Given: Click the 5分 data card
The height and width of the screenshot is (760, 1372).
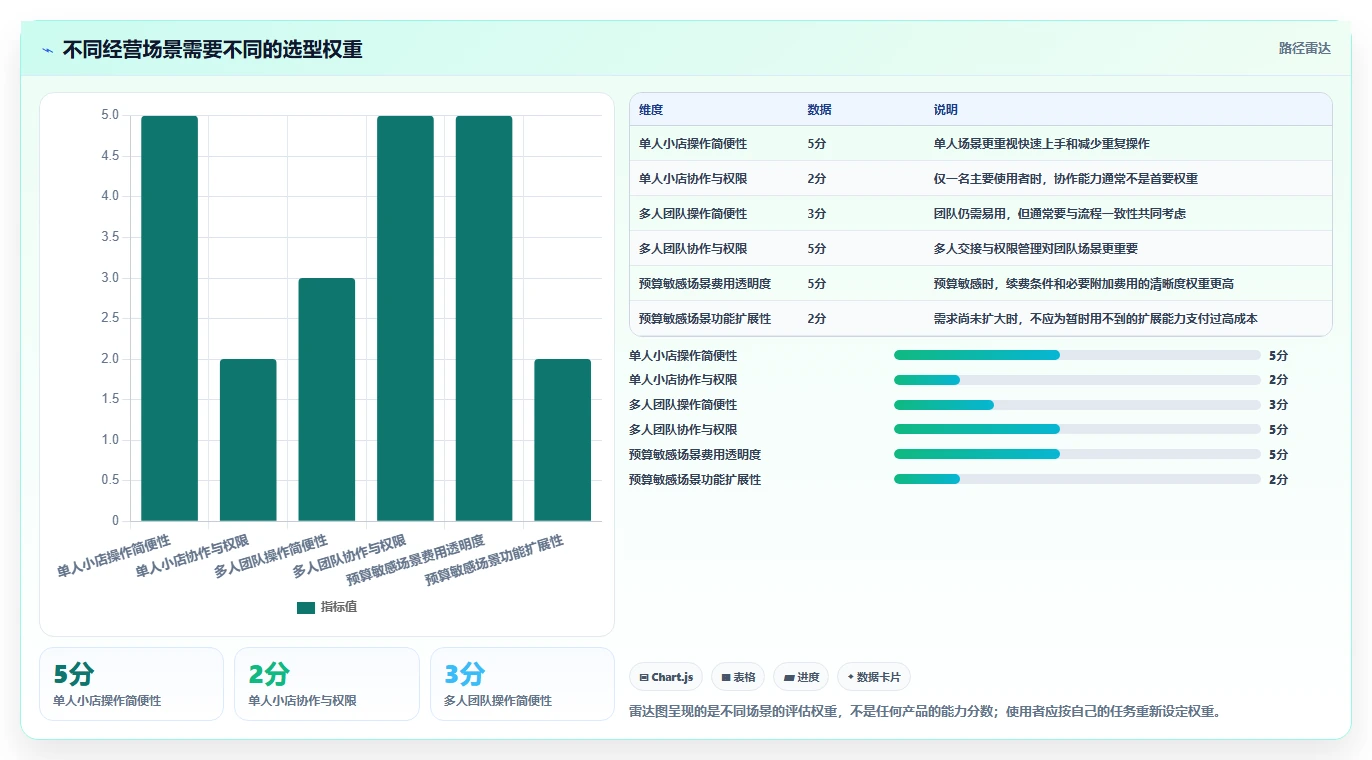Looking at the screenshot, I should click(131, 684).
